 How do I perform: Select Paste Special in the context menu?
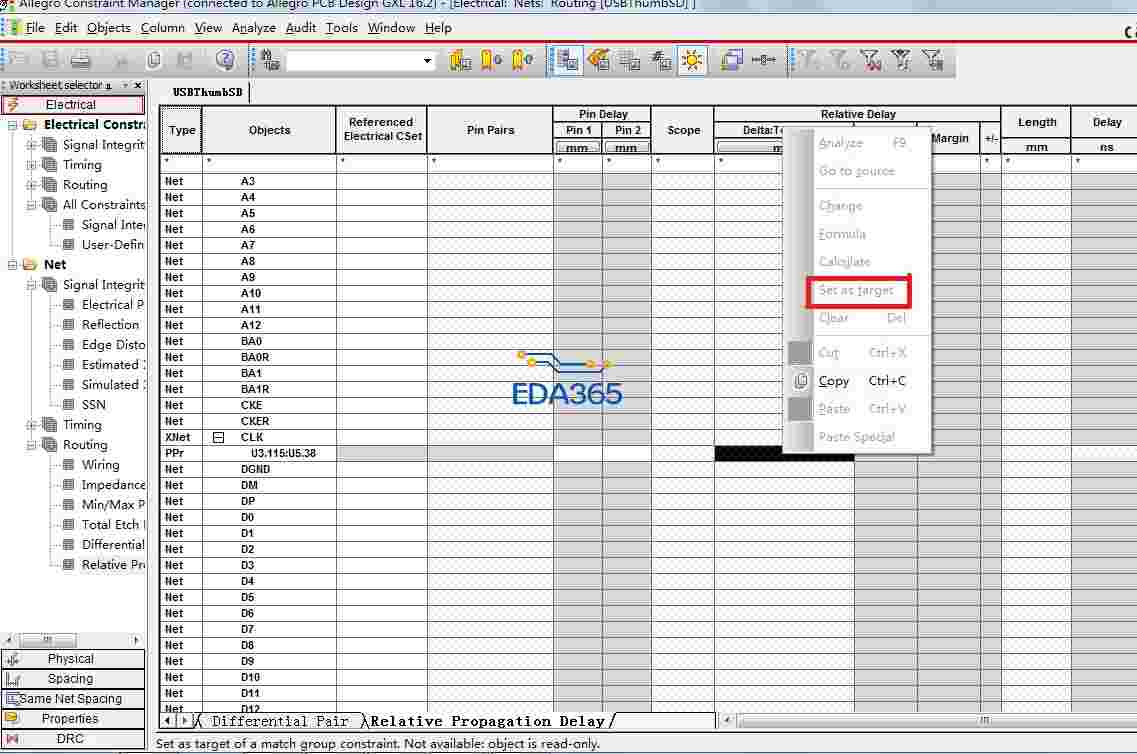pyautogui.click(x=856, y=436)
